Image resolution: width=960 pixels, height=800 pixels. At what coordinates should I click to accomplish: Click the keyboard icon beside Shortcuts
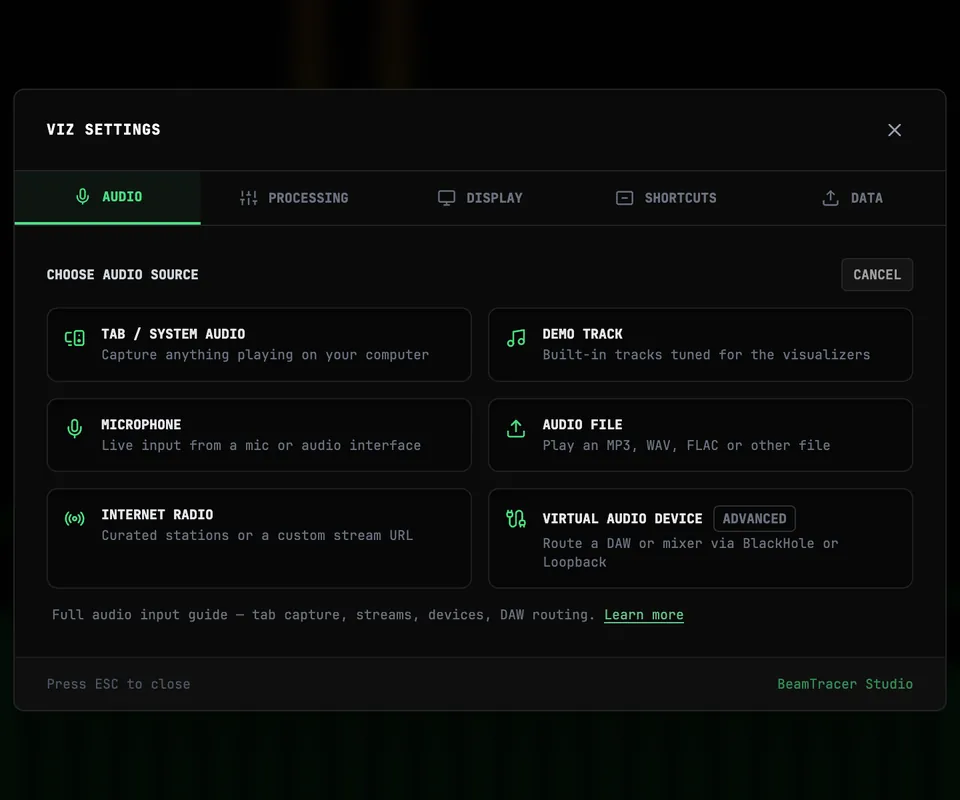point(624,198)
